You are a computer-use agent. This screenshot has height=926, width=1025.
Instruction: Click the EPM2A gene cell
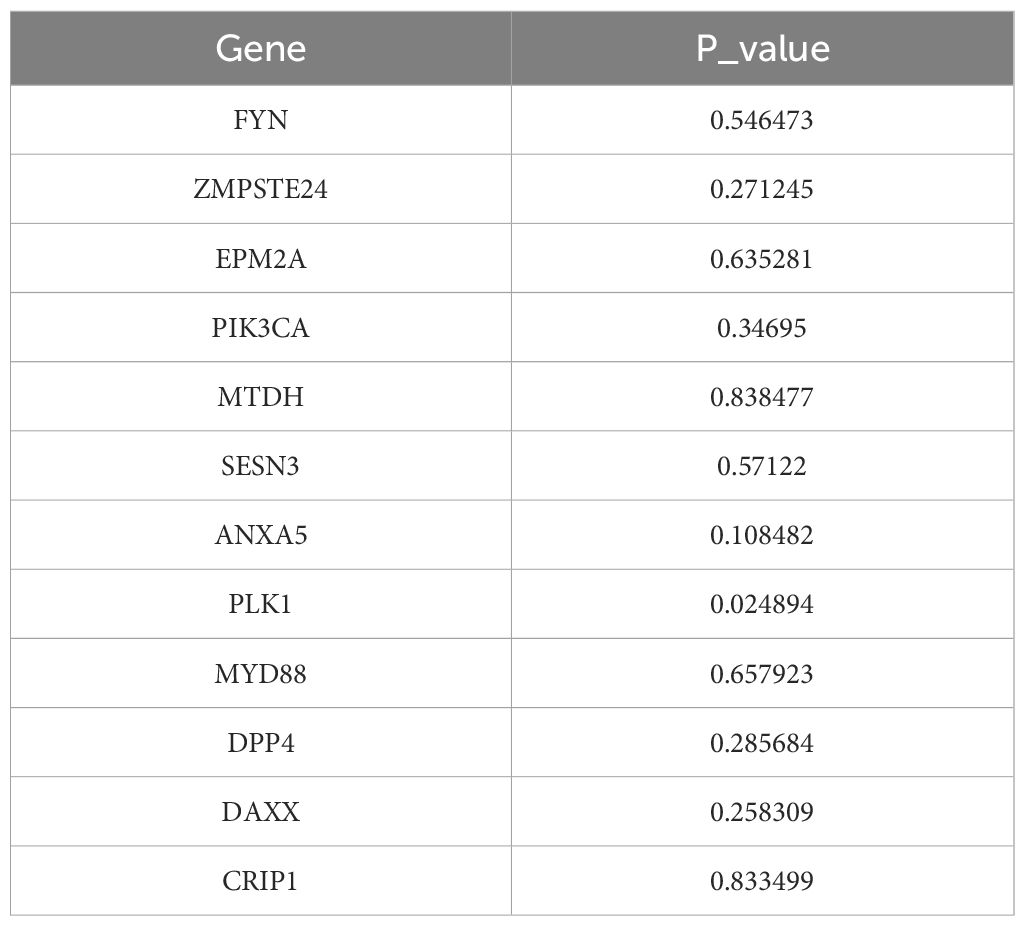click(x=260, y=259)
